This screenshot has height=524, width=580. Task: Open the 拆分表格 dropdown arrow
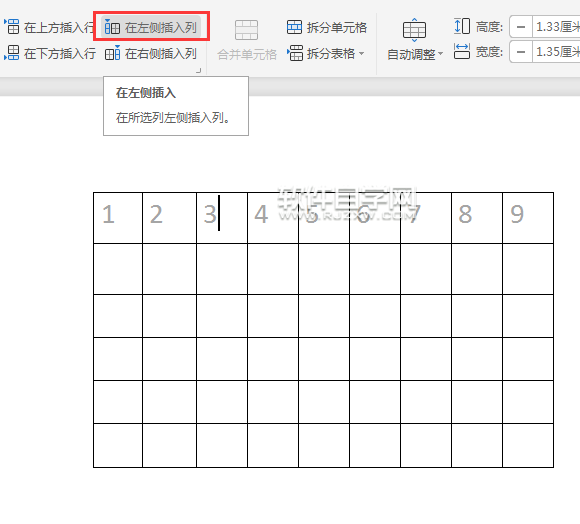(361, 54)
